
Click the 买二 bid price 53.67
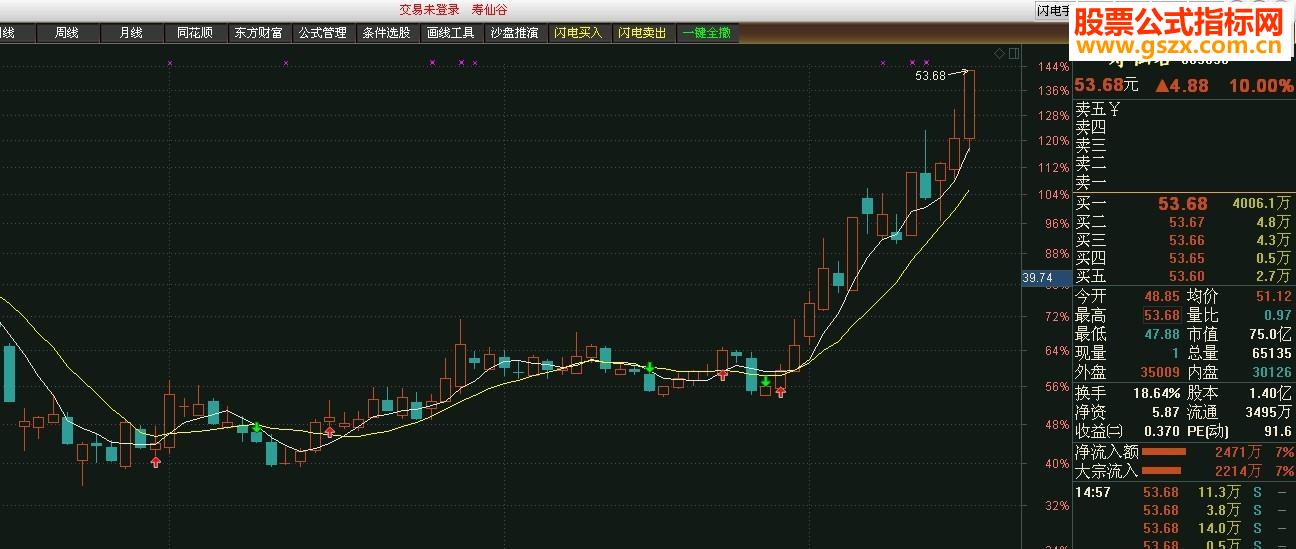coord(1187,222)
